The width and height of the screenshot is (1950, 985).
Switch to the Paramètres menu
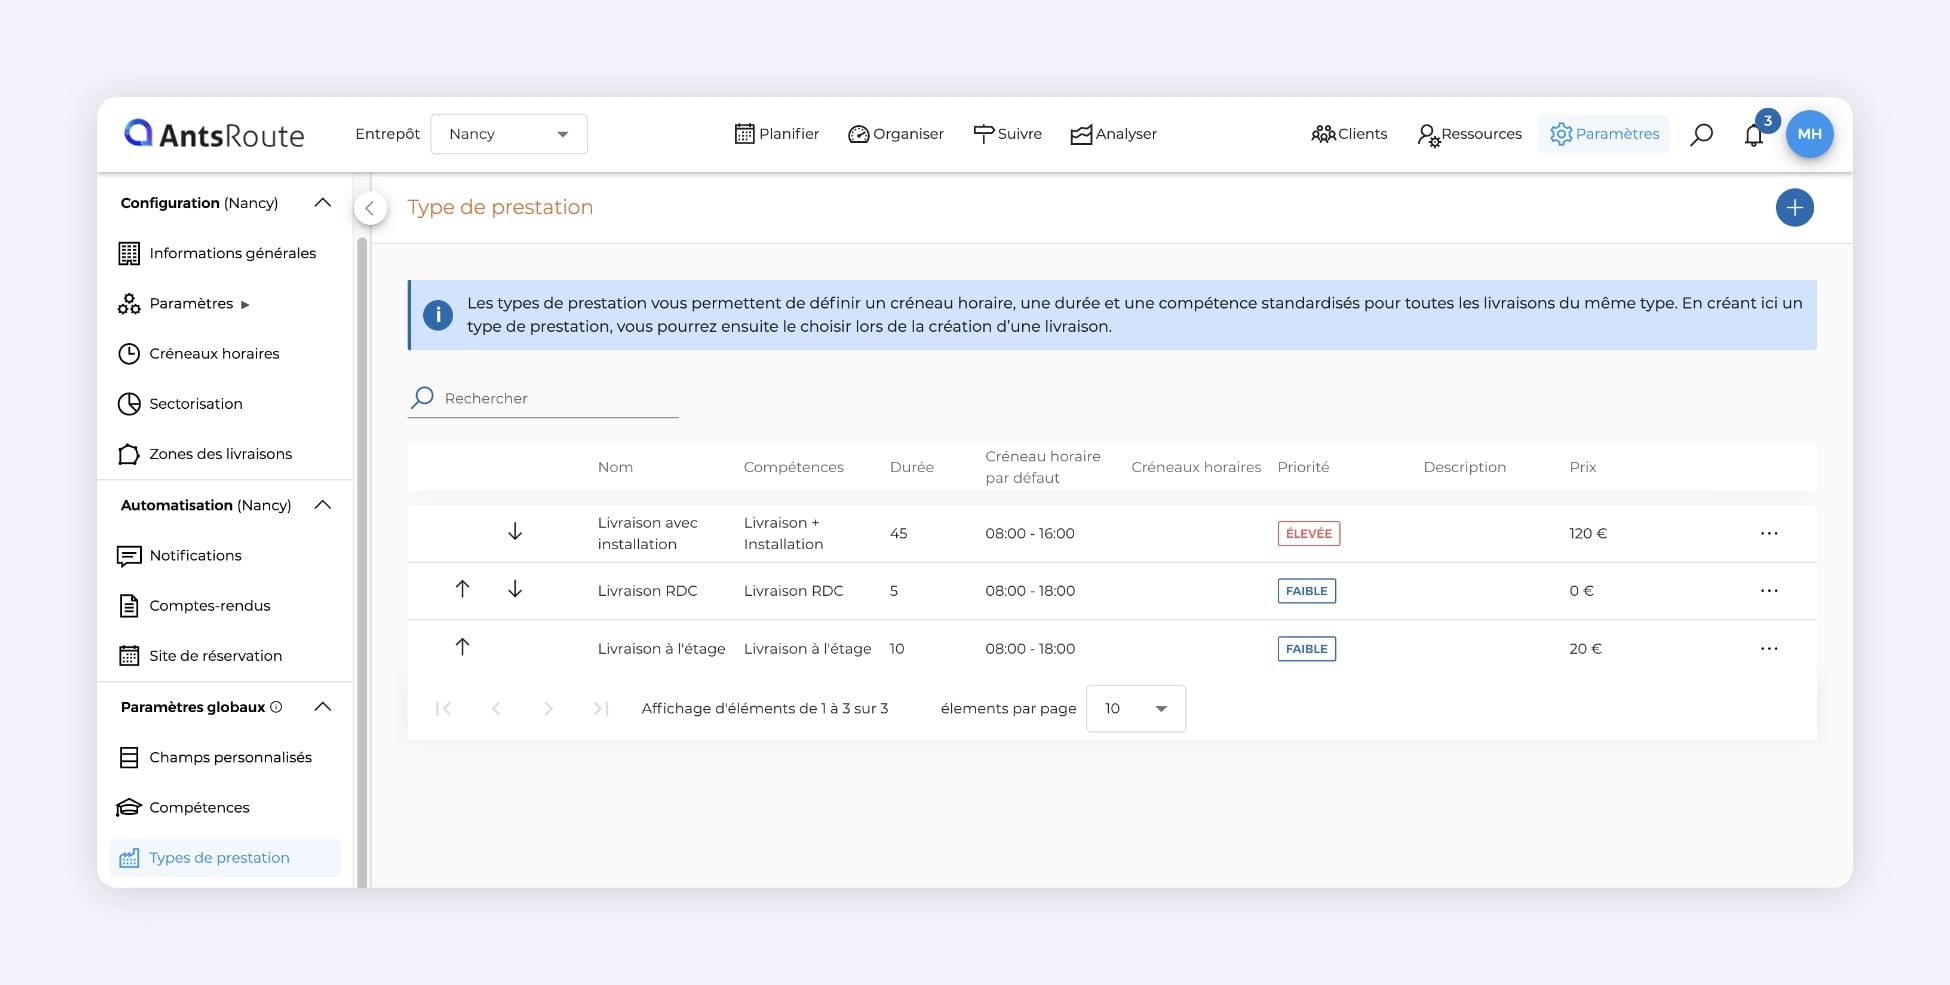(1603, 133)
